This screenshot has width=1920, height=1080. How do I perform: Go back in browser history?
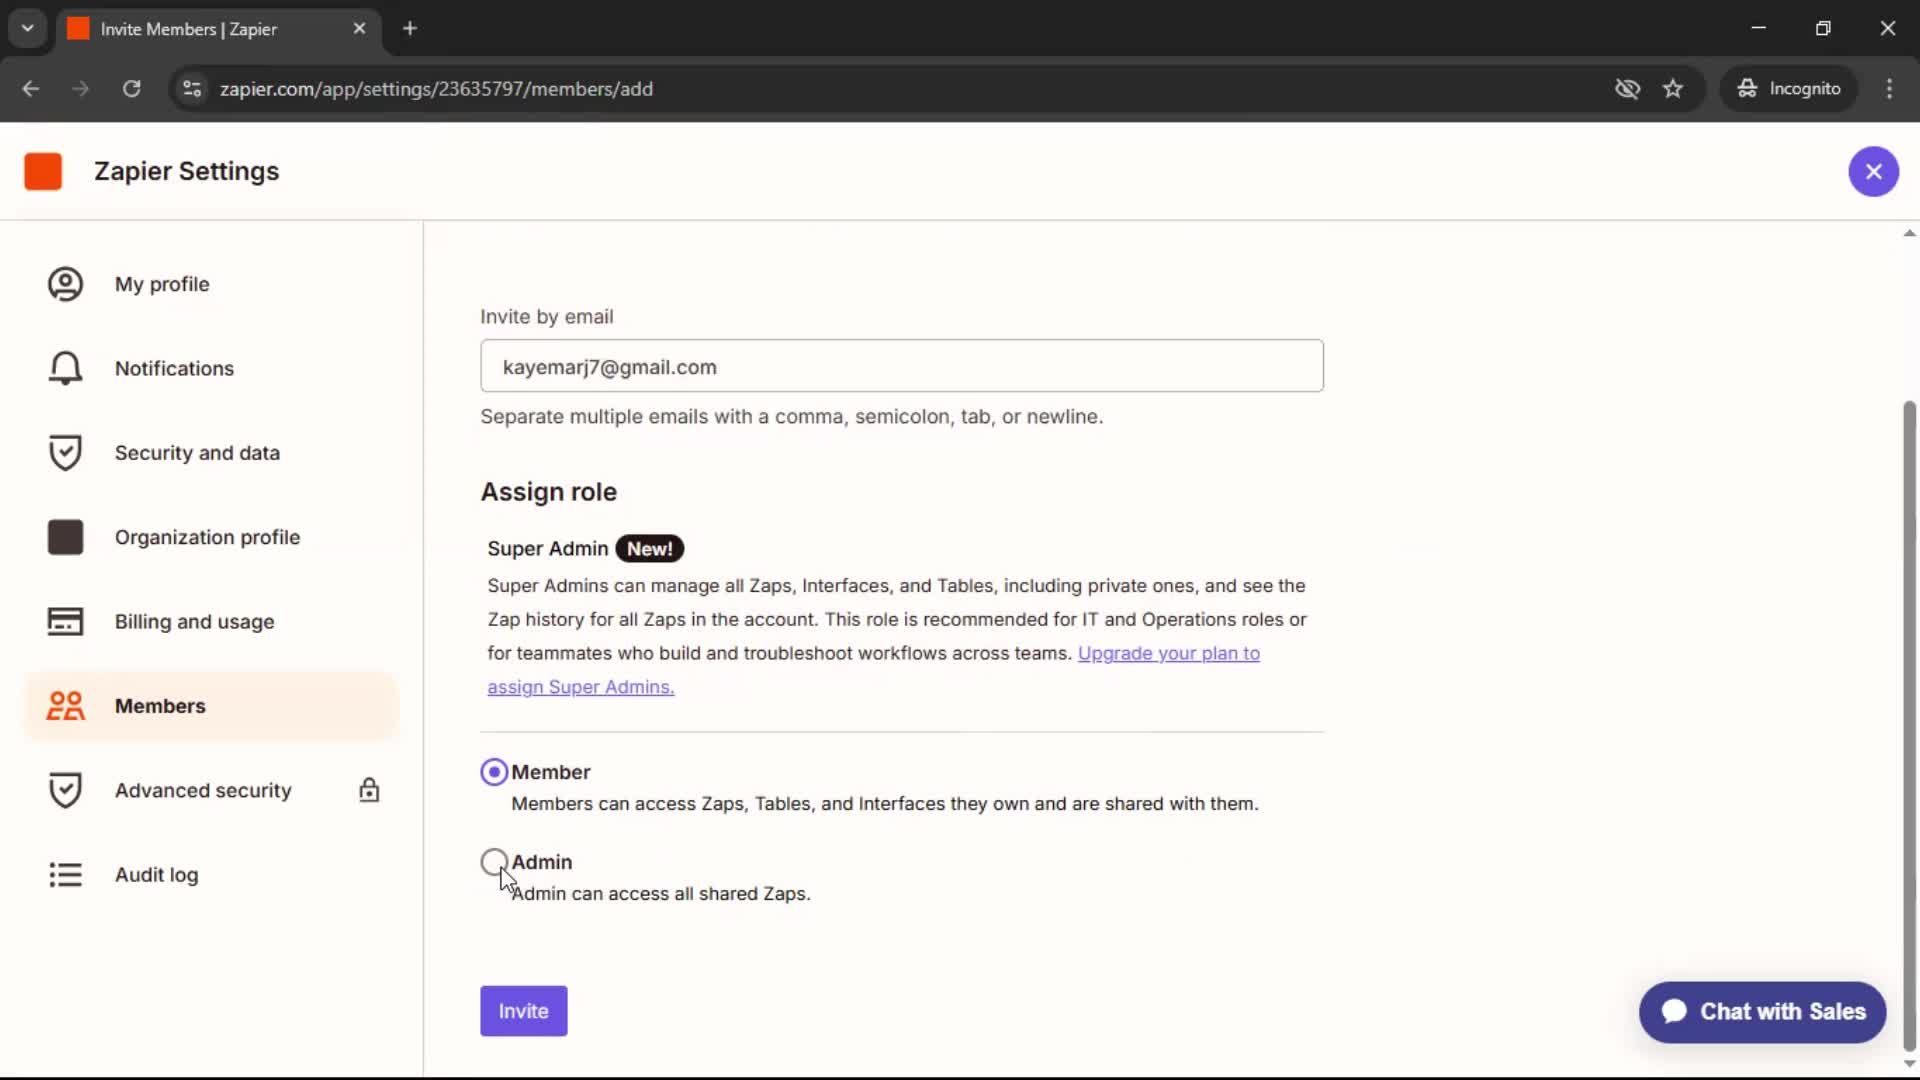[31, 89]
